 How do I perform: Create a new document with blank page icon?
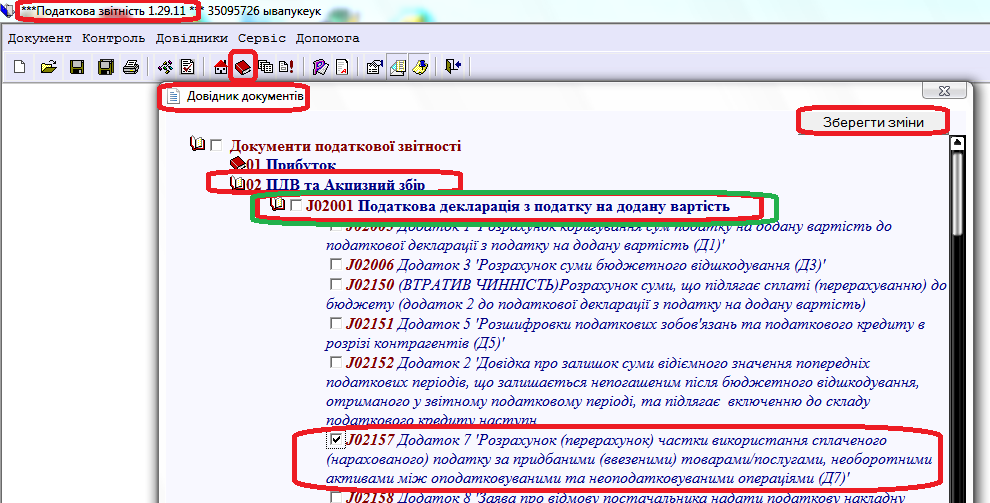tap(19, 67)
